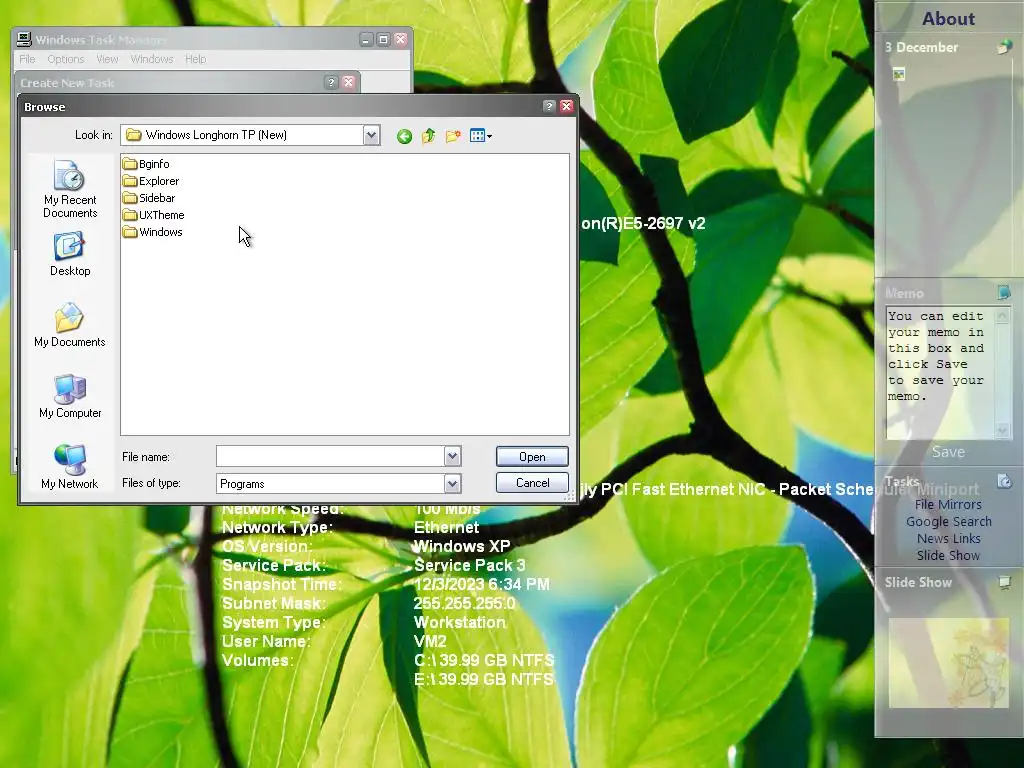The image size is (1024, 768).
Task: Open Google Search link
Action: [948, 522]
